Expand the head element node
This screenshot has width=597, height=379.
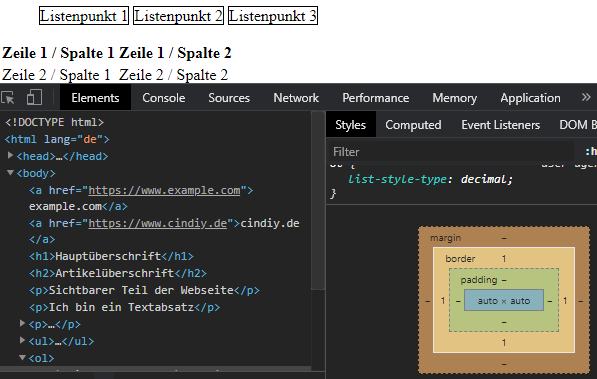point(10,155)
